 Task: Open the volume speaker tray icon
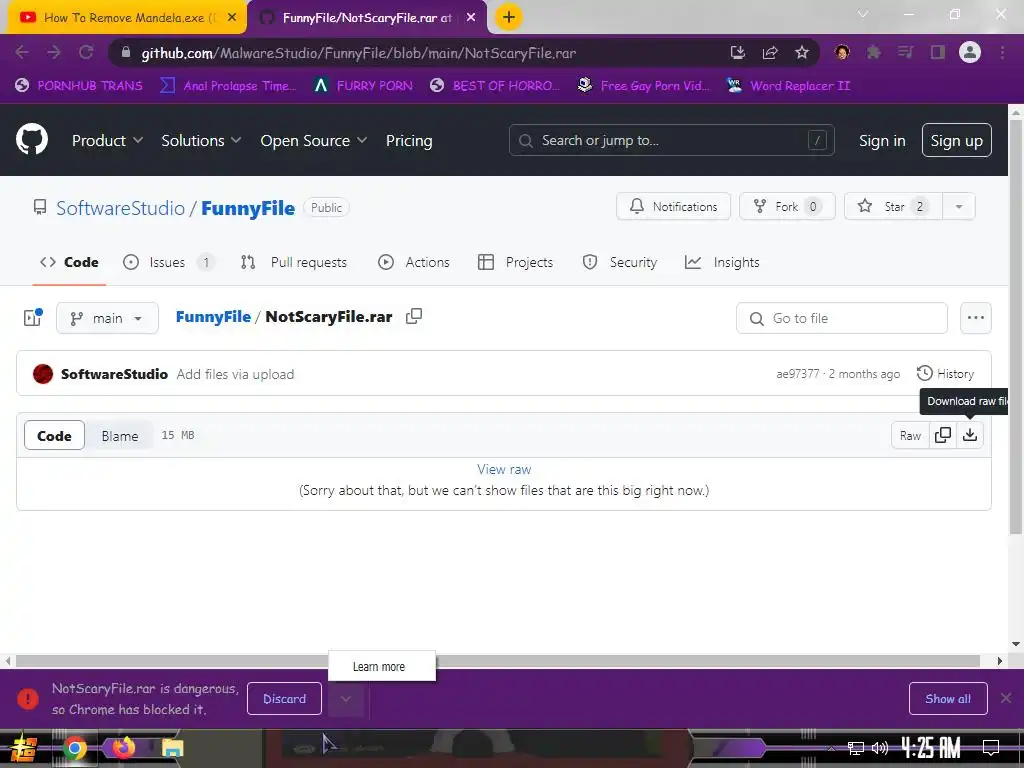[880, 748]
